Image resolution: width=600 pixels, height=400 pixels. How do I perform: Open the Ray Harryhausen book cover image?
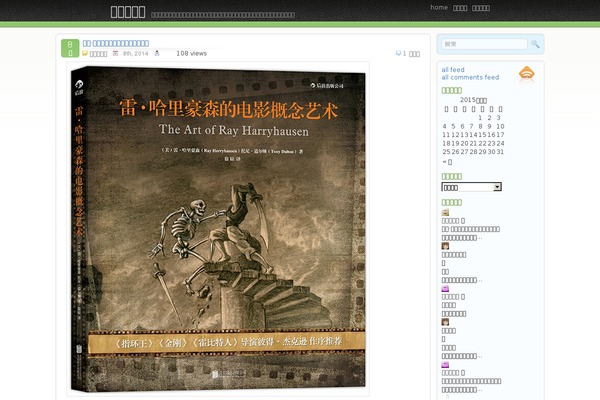pyautogui.click(x=218, y=228)
